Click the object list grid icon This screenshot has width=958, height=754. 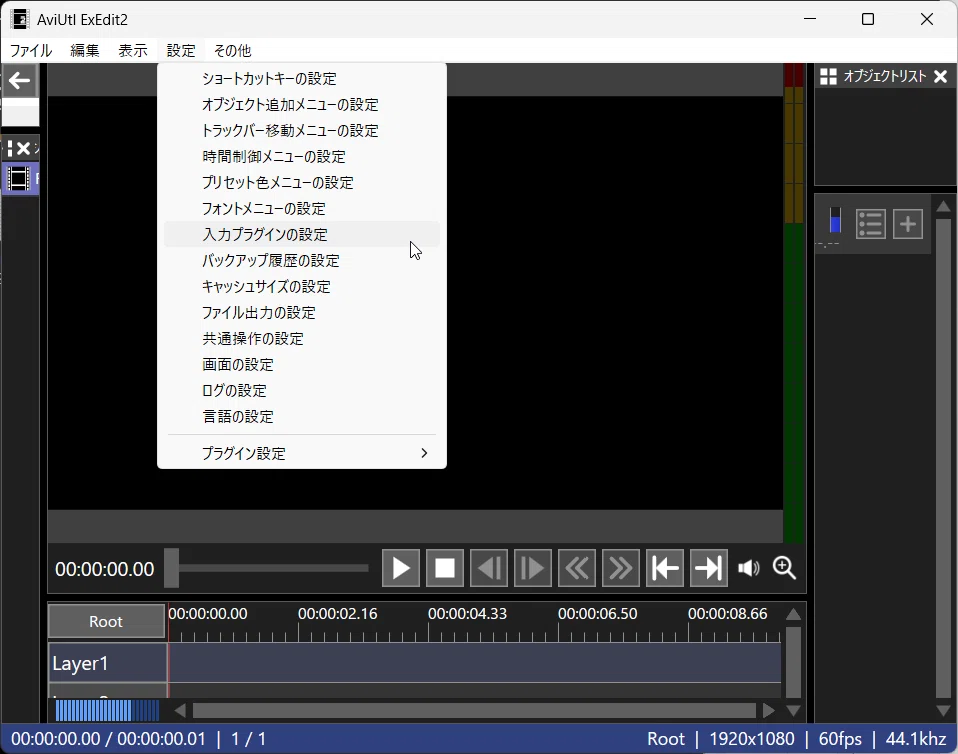coord(828,76)
